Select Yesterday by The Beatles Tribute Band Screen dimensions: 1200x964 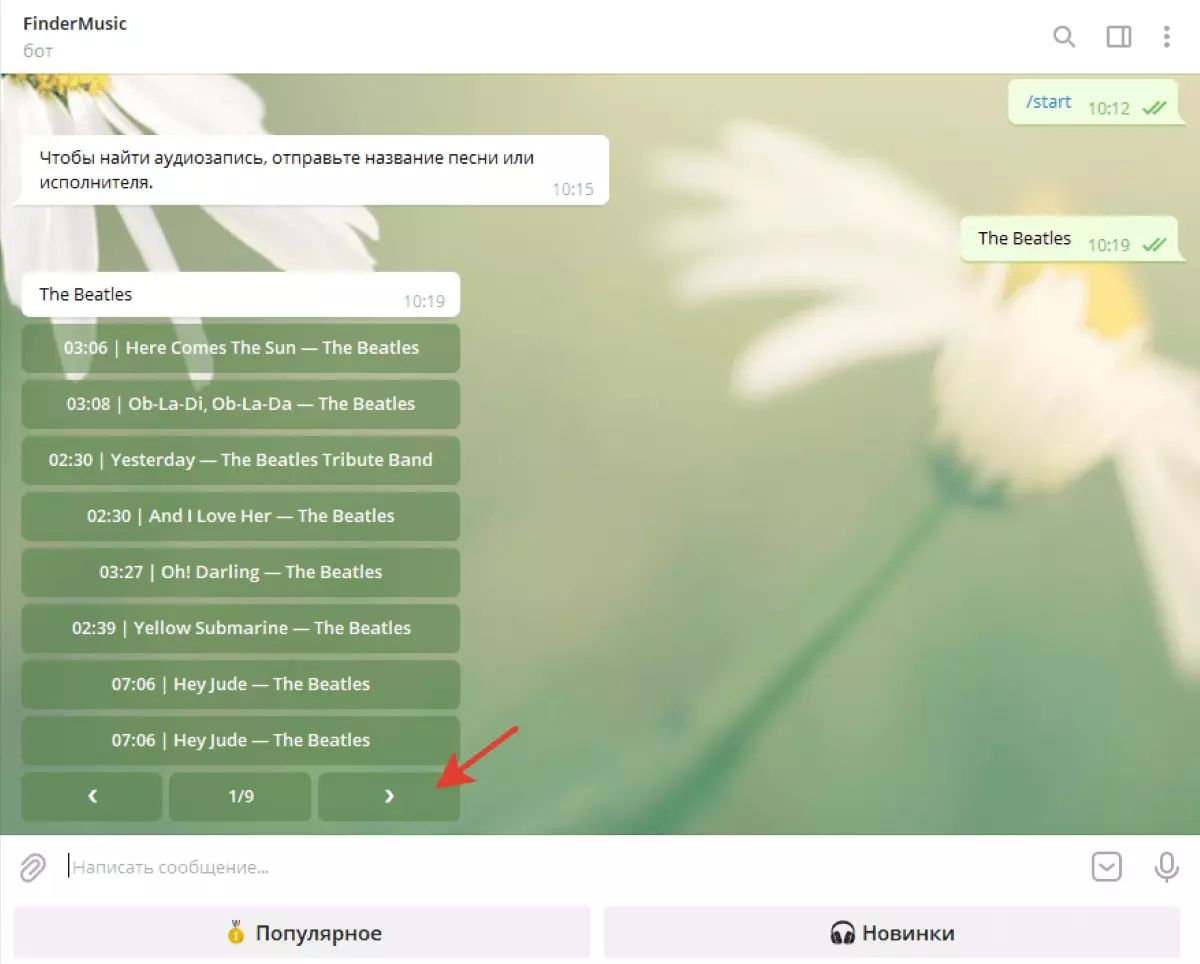[x=240, y=460]
